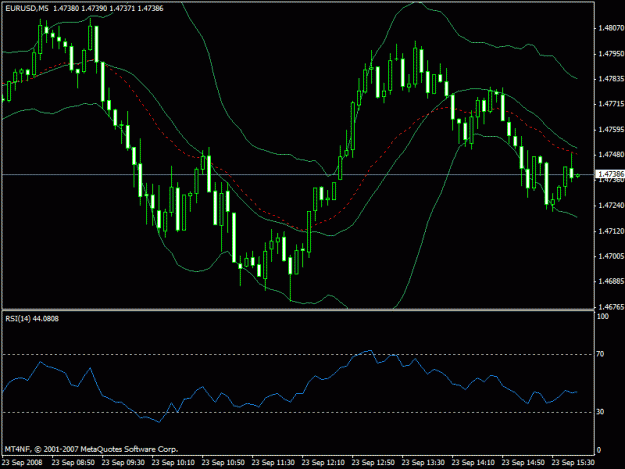Click the RSI level label 30
The width and height of the screenshot is (625, 469).
point(600,412)
